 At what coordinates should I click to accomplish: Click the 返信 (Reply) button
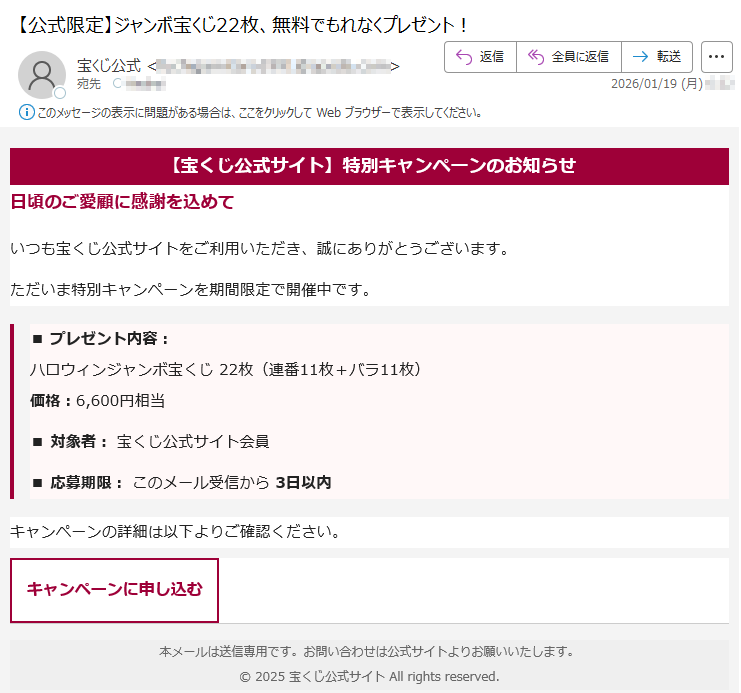pos(480,57)
